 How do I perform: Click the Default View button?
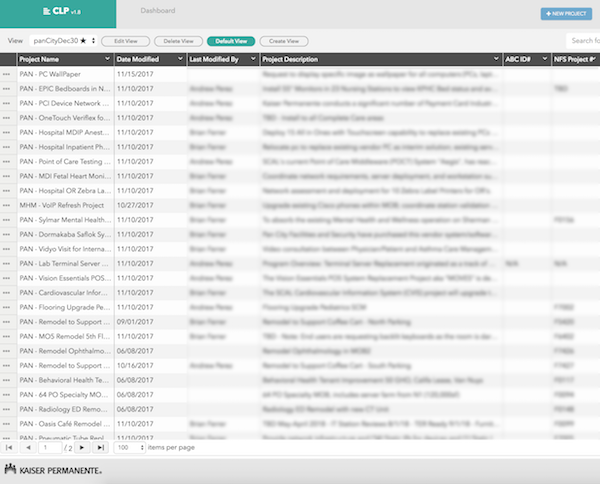pos(231,41)
